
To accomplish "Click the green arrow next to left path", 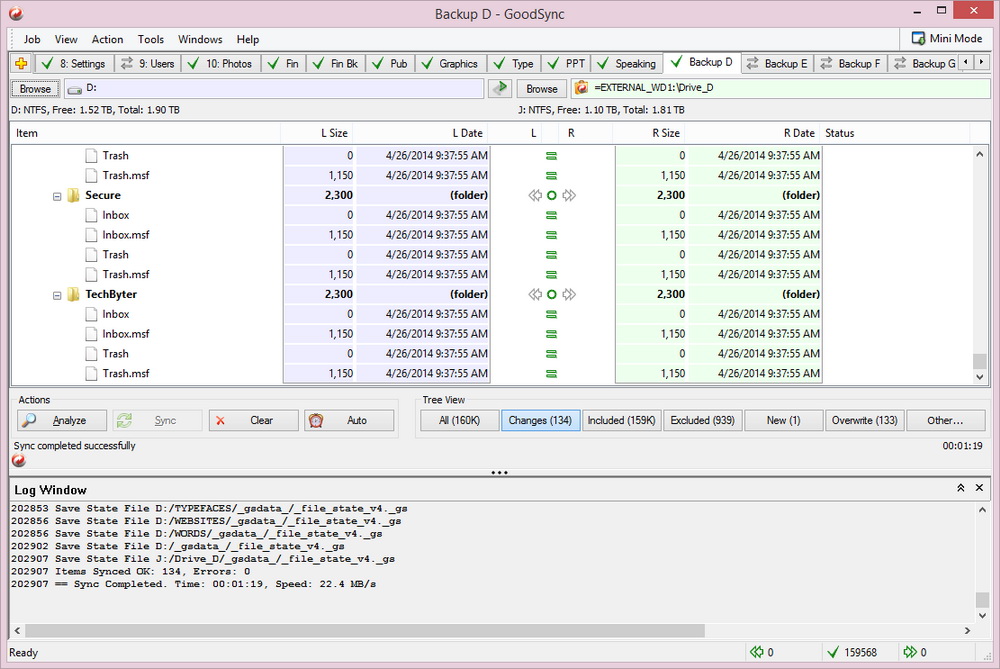I will click(x=501, y=88).
